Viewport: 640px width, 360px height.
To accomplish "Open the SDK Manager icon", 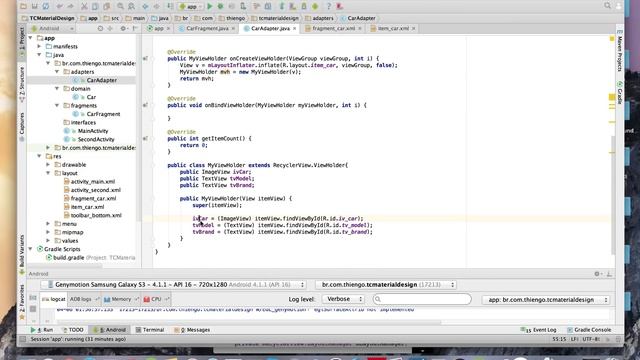I will (304, 6).
